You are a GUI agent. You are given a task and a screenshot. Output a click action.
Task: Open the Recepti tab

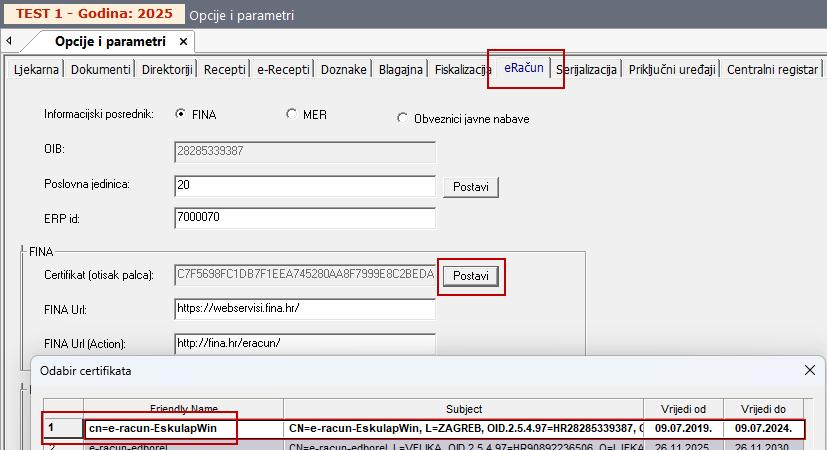pos(225,69)
